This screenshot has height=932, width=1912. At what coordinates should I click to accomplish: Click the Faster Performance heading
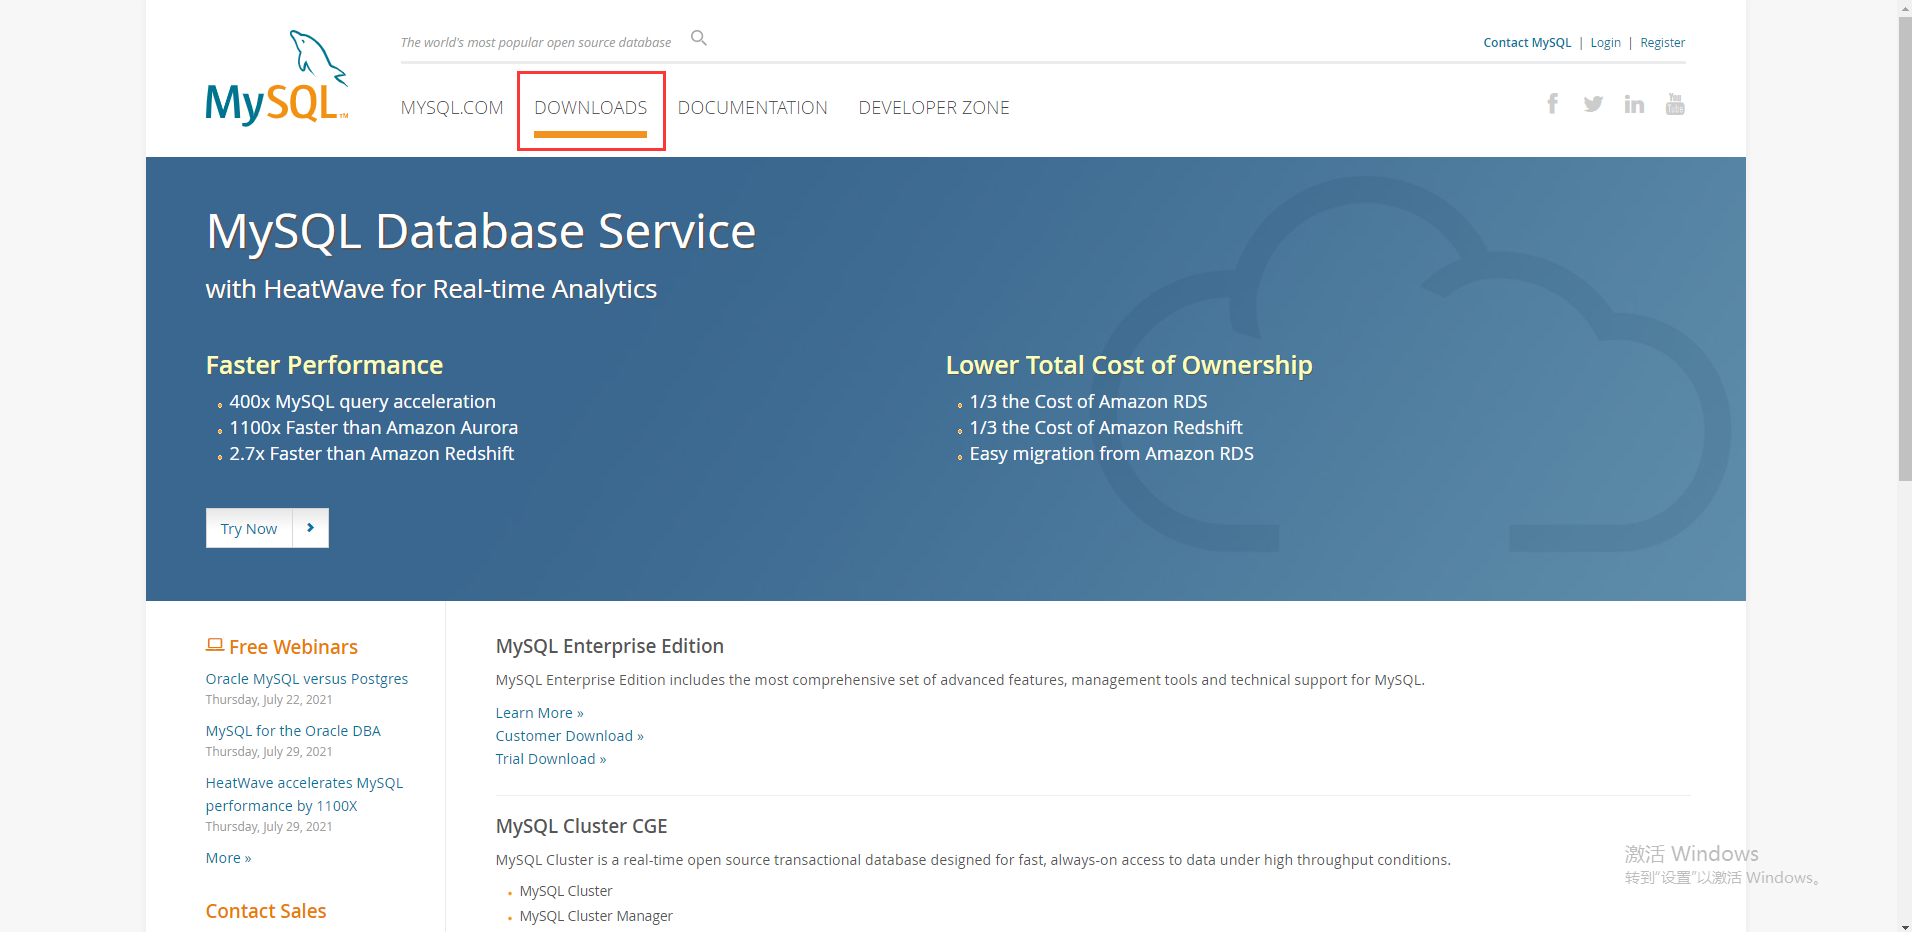click(324, 365)
